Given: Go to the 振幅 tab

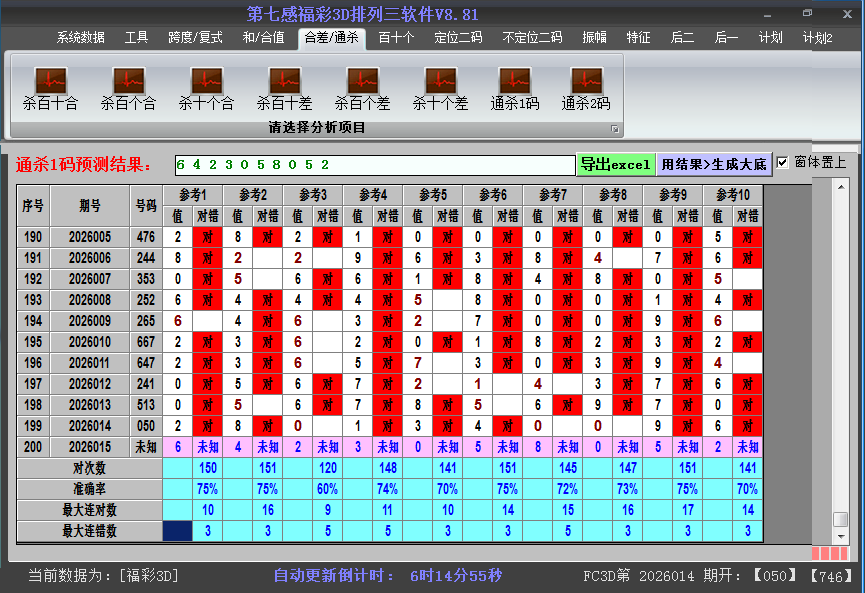Looking at the screenshot, I should [595, 38].
